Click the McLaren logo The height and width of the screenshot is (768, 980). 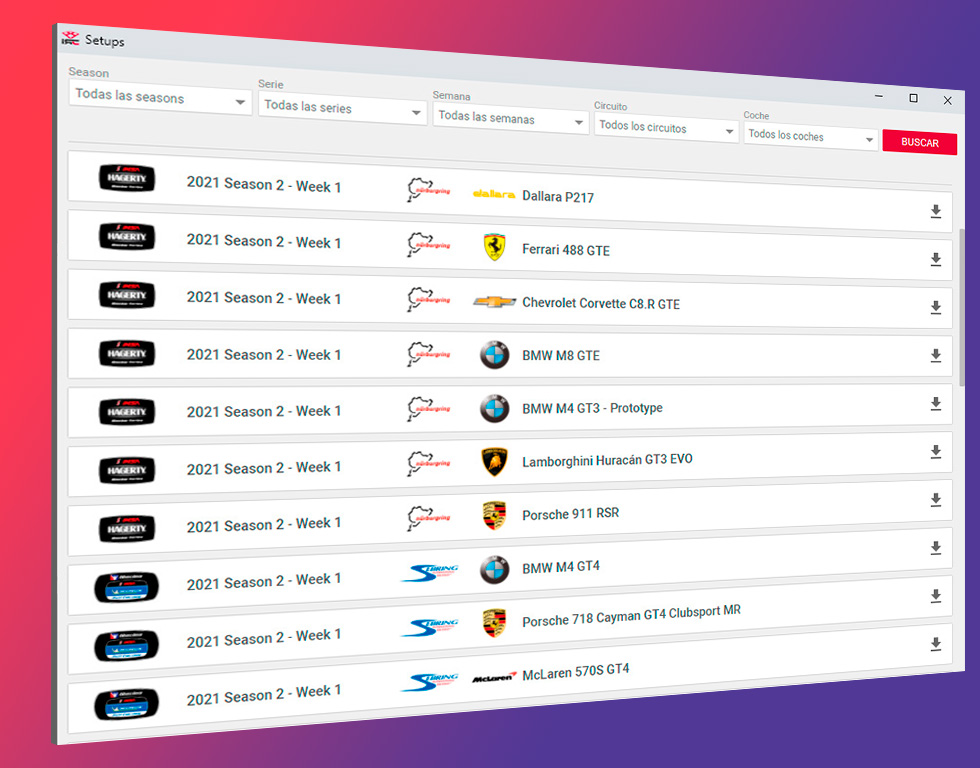(x=494, y=677)
